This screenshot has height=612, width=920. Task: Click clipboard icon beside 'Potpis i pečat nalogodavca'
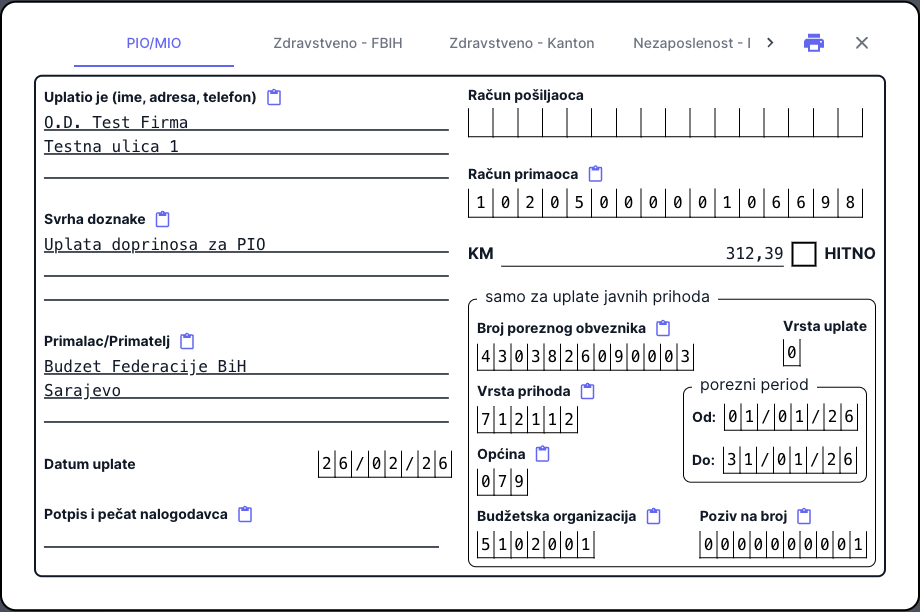[x=245, y=514]
